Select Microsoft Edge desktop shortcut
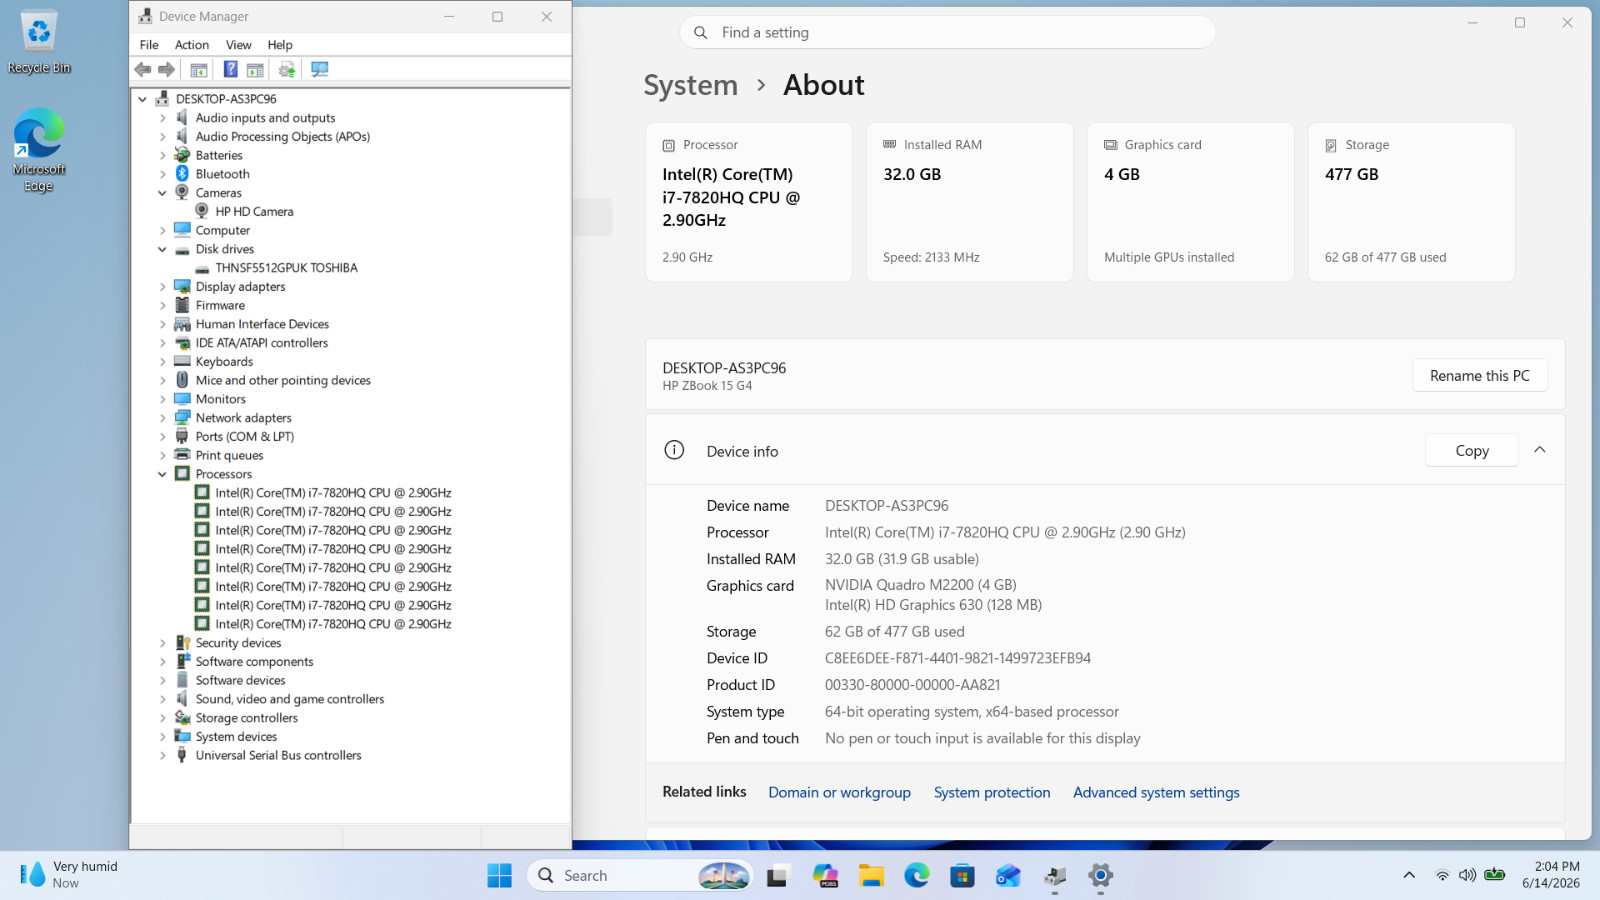The image size is (1600, 900). (x=39, y=150)
